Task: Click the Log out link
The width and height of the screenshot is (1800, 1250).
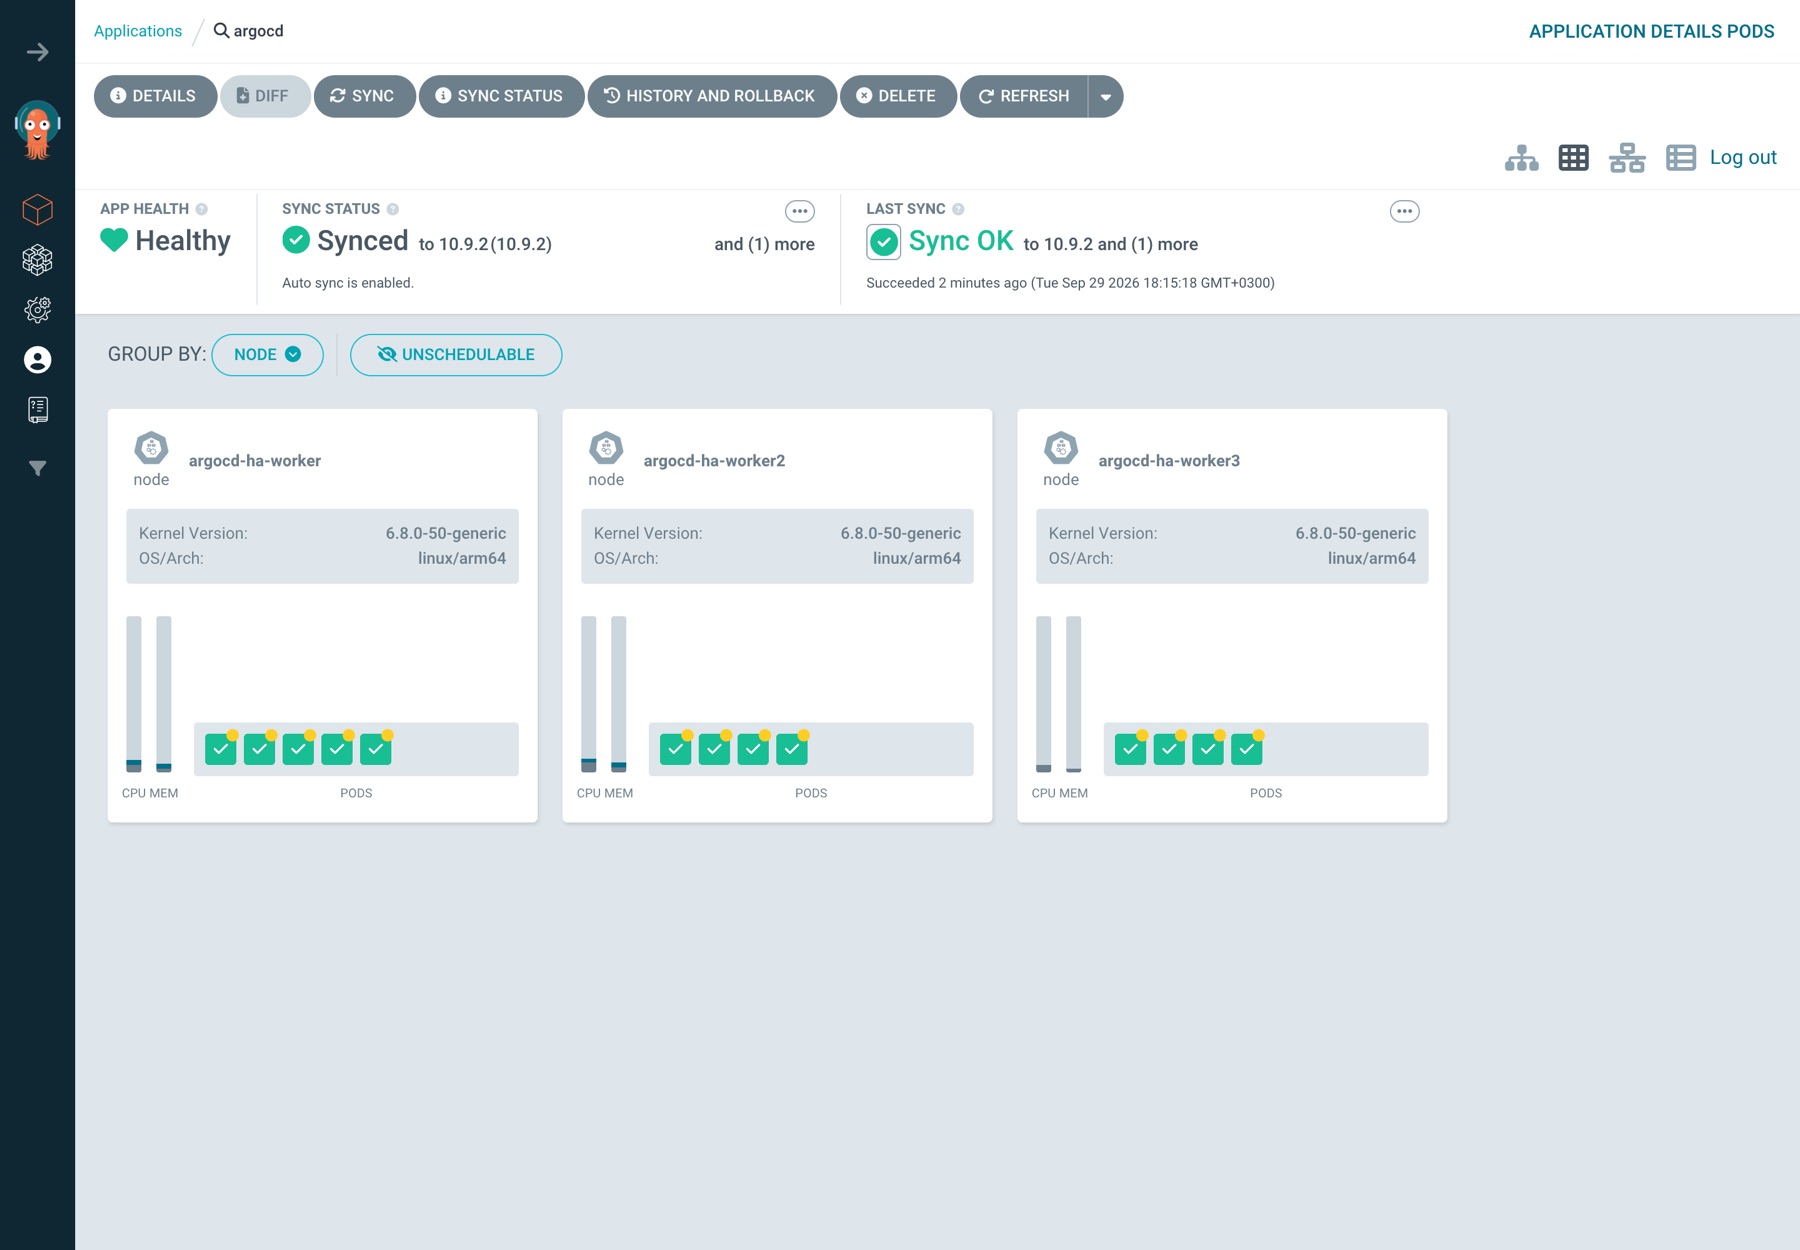Action: (x=1743, y=157)
